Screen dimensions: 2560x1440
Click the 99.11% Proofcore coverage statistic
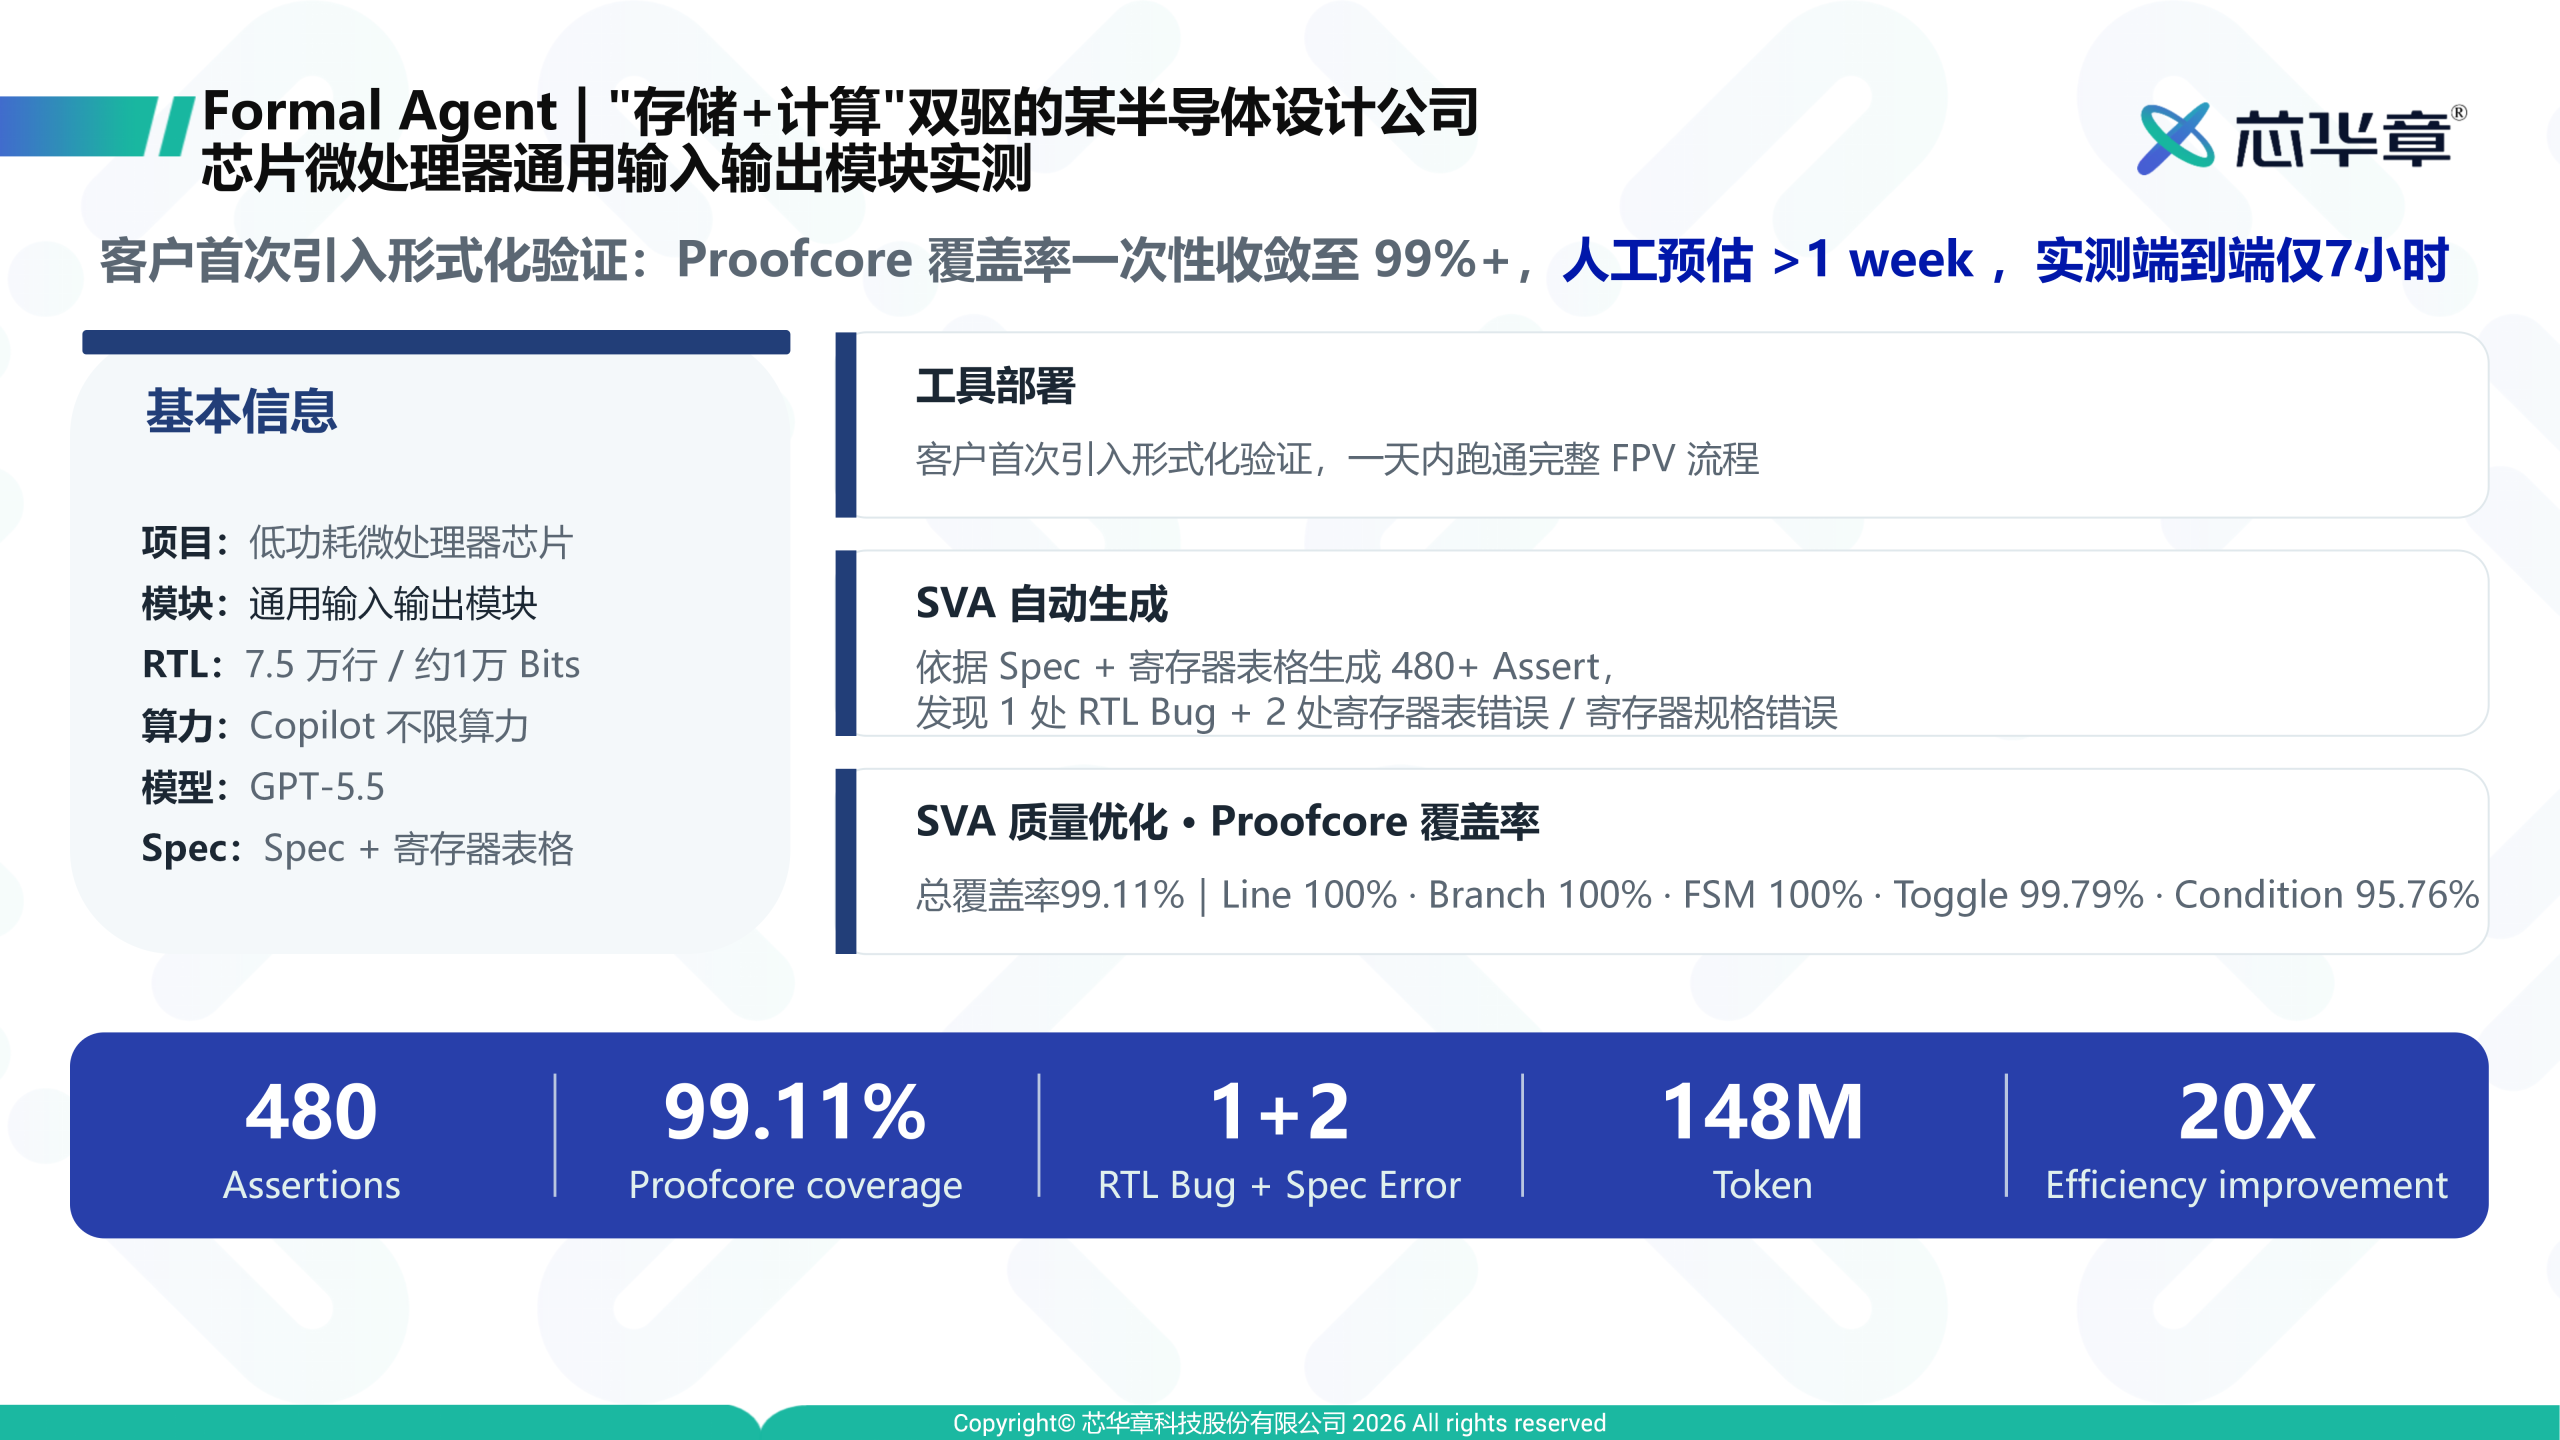pos(795,1138)
